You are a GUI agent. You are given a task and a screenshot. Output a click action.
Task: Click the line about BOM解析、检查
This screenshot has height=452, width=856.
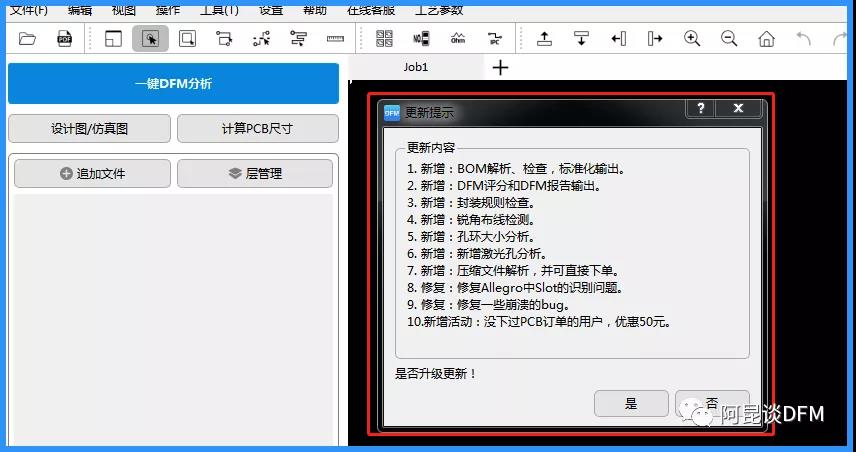point(516,169)
